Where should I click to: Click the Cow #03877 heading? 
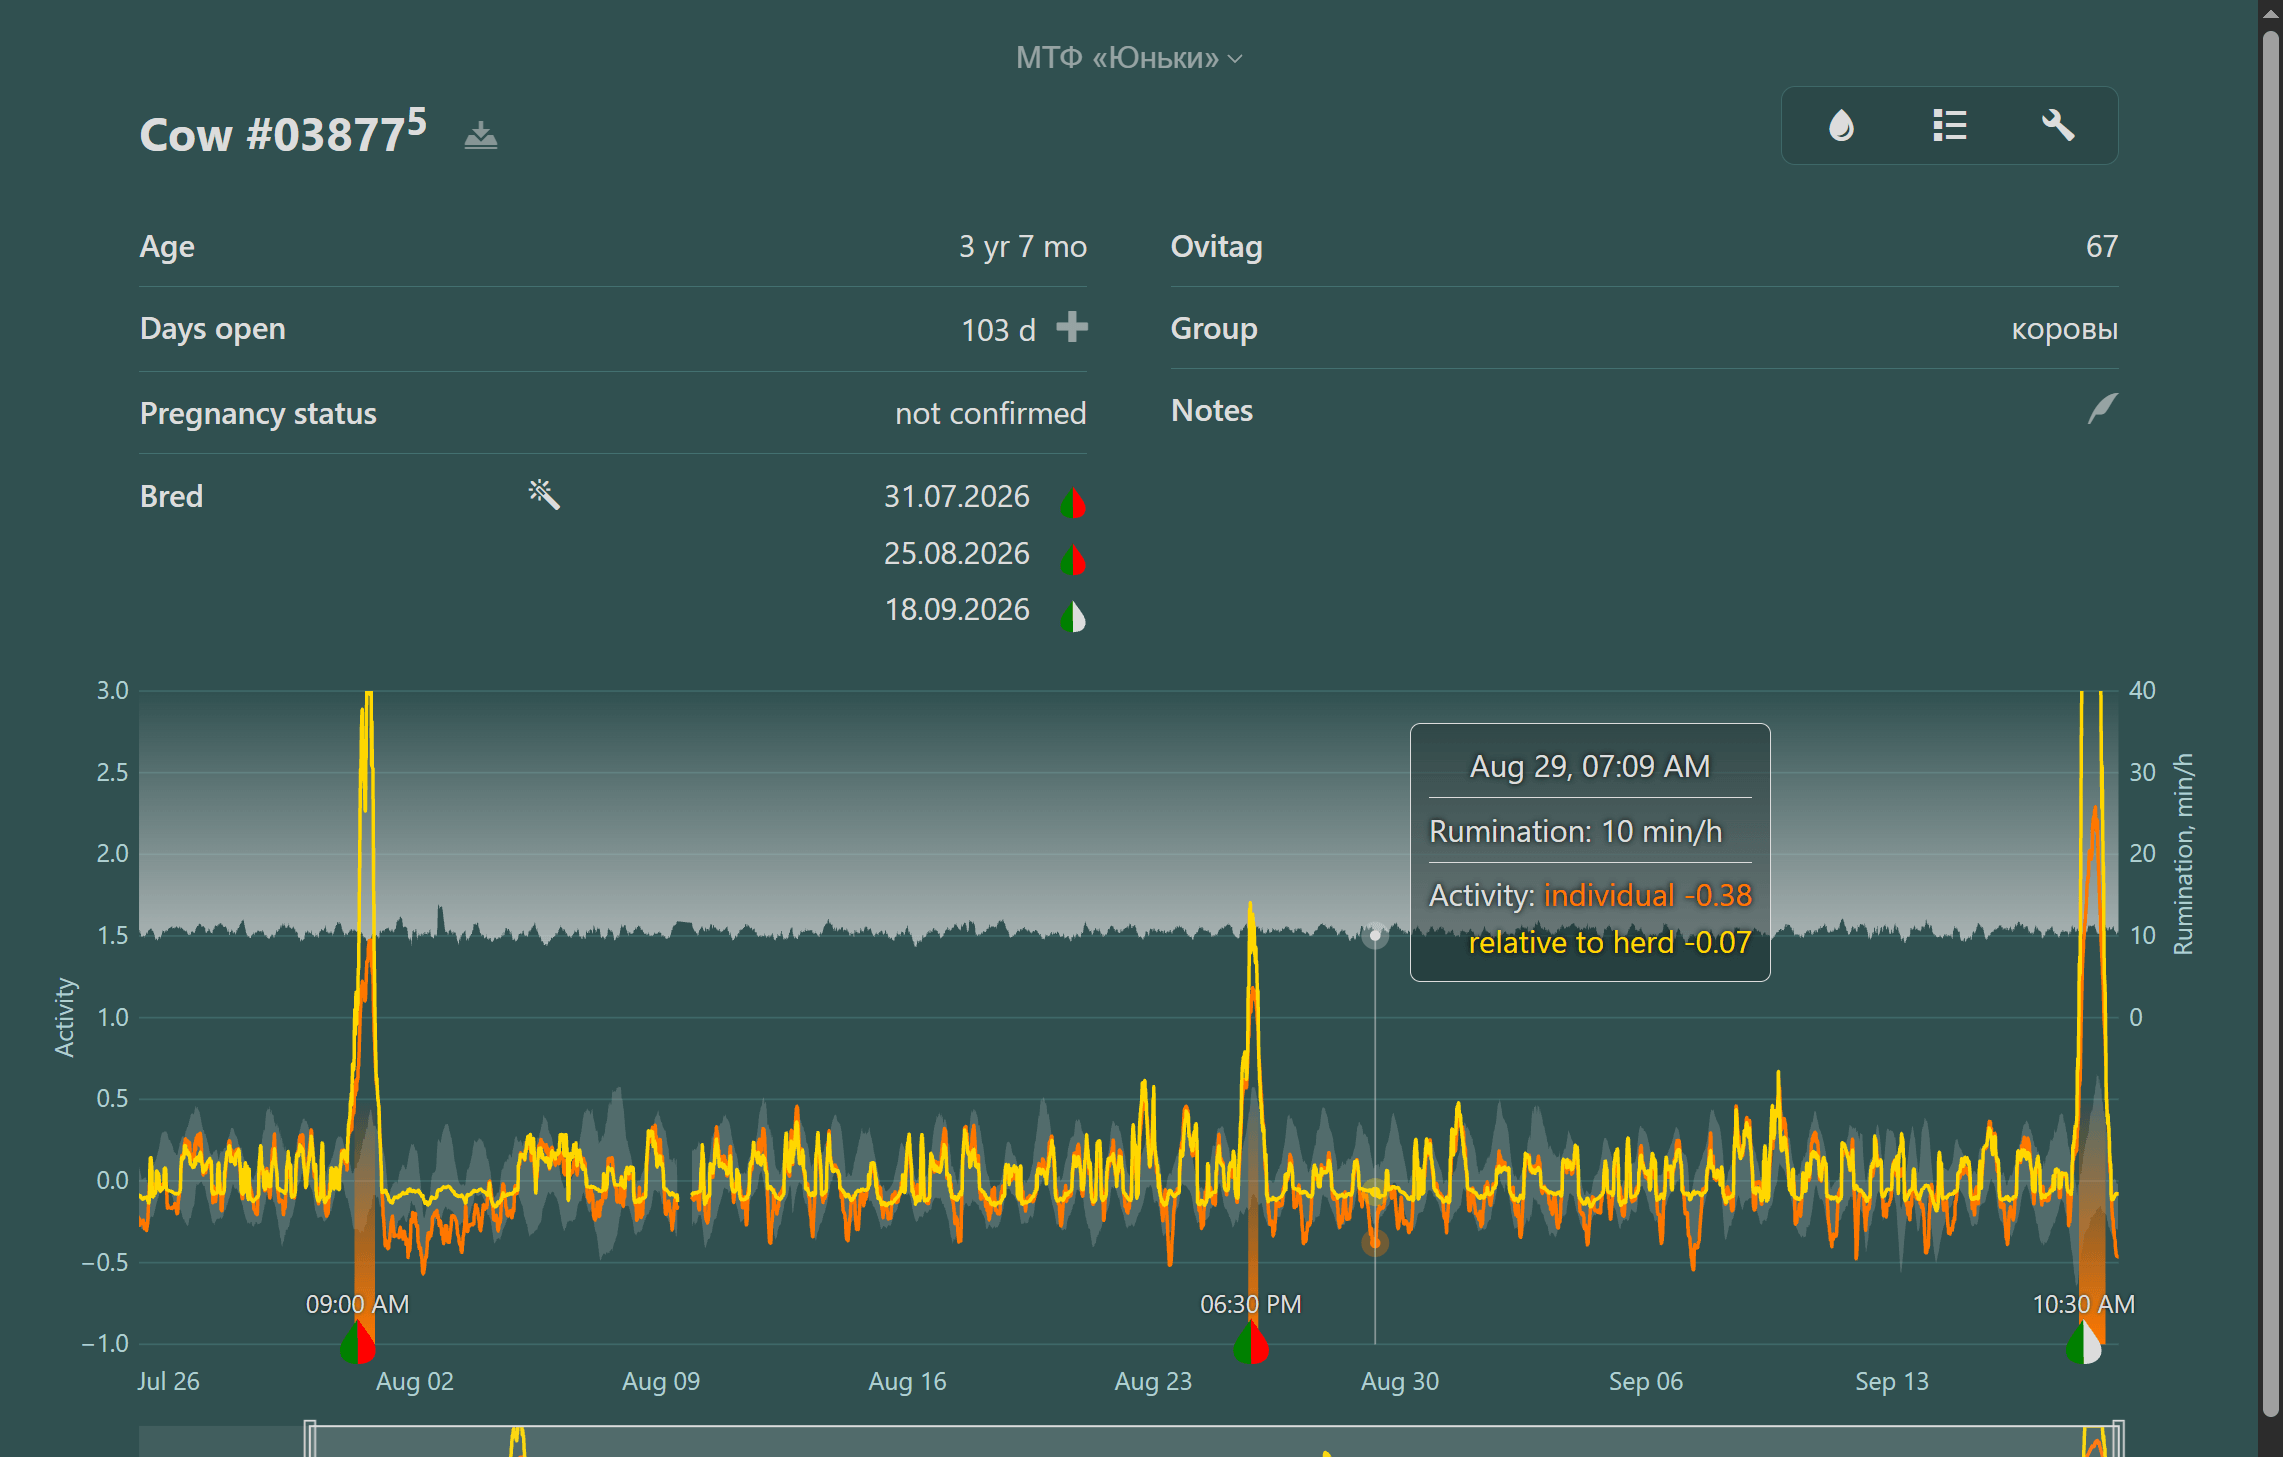(283, 133)
